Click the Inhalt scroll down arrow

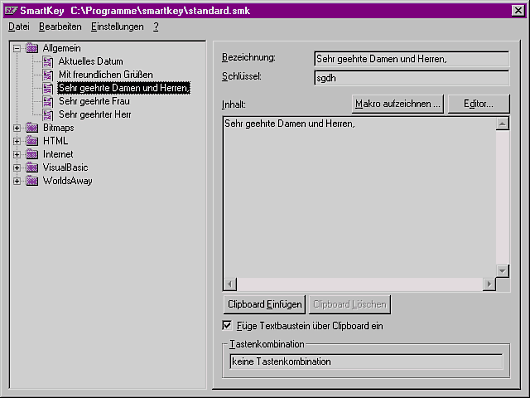502,271
